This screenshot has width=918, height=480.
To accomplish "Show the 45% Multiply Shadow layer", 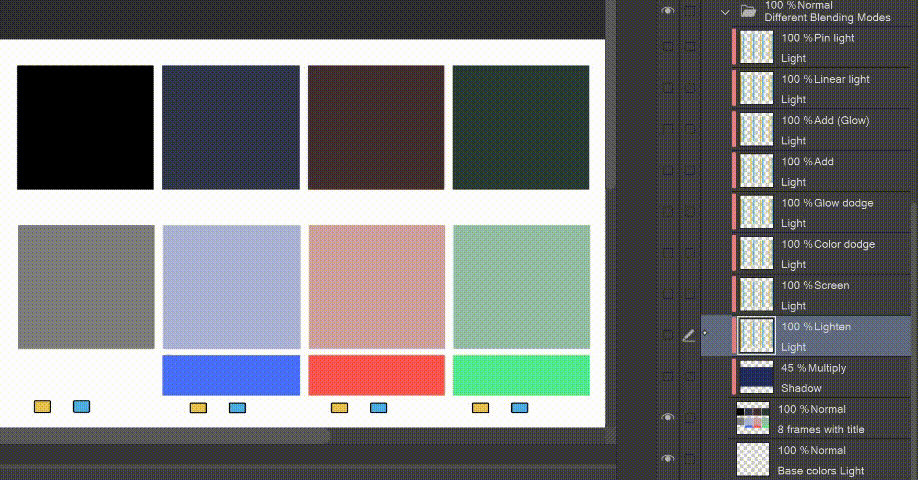I will click(668, 376).
